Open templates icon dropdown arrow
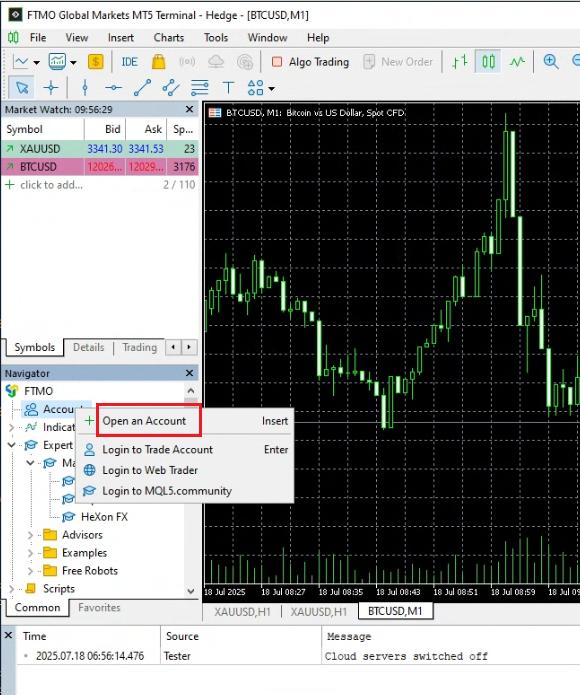Viewport: 580px width, 695px height. point(74,62)
